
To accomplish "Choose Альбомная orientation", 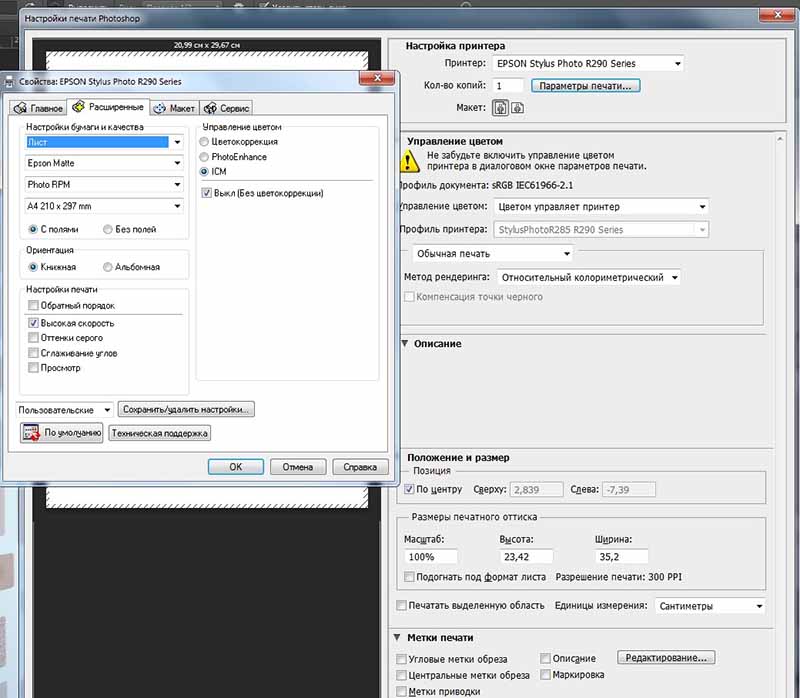I will [108, 267].
